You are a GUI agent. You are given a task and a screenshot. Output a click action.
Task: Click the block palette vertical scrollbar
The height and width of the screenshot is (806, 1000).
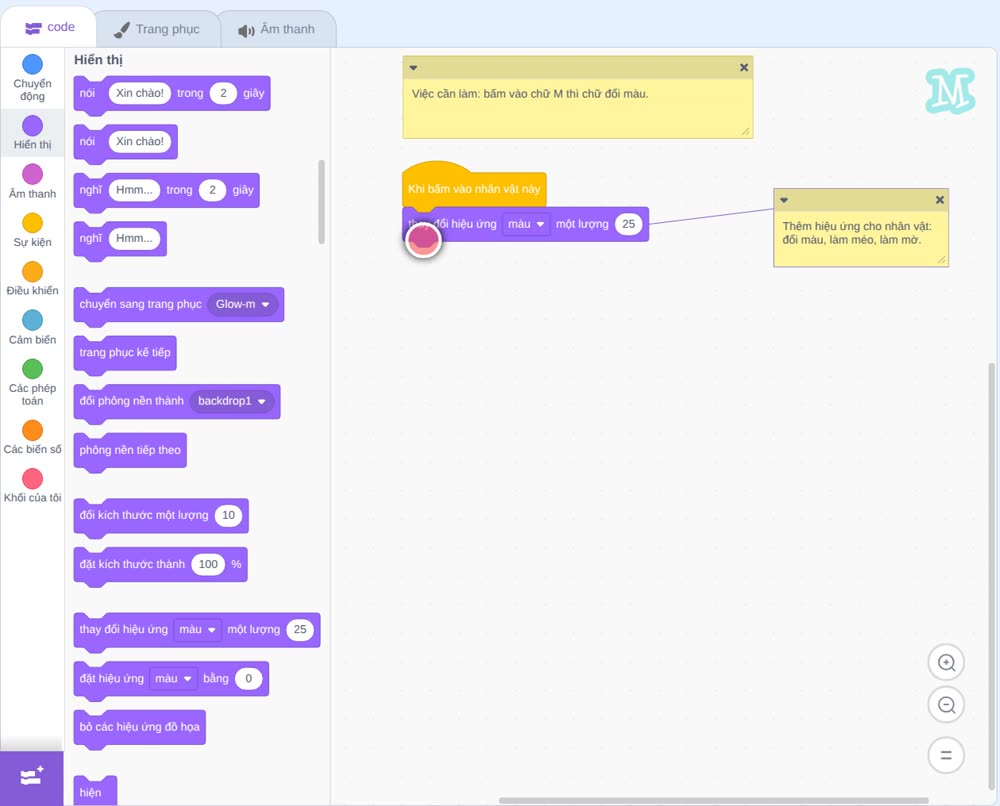coord(321,202)
